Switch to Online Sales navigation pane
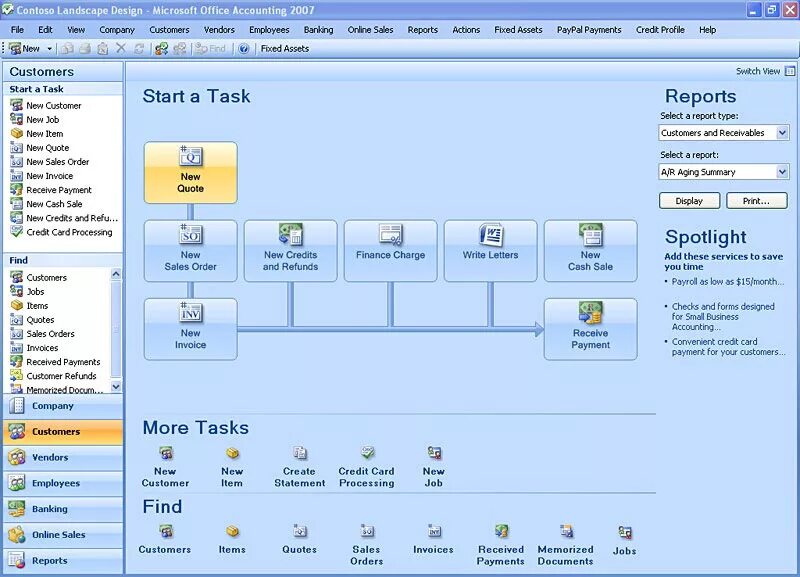The height and width of the screenshot is (577, 800). point(63,535)
